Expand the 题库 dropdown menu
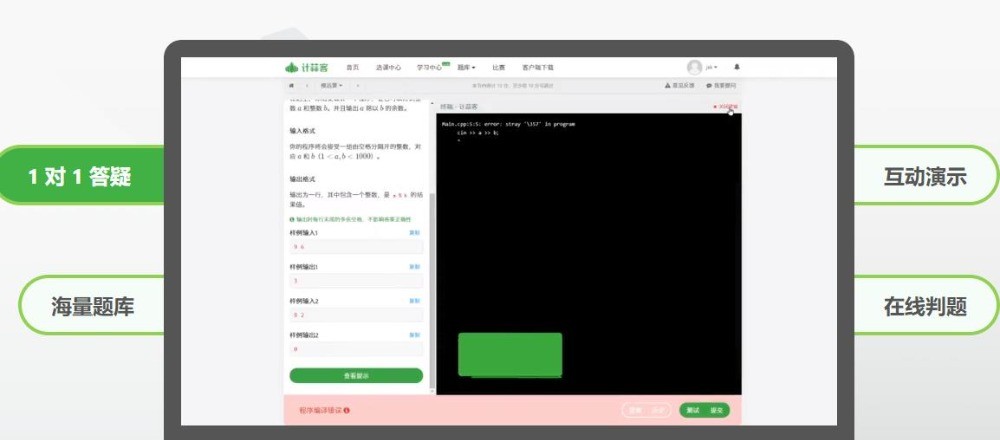This screenshot has height=440, width=1000. click(x=466, y=68)
